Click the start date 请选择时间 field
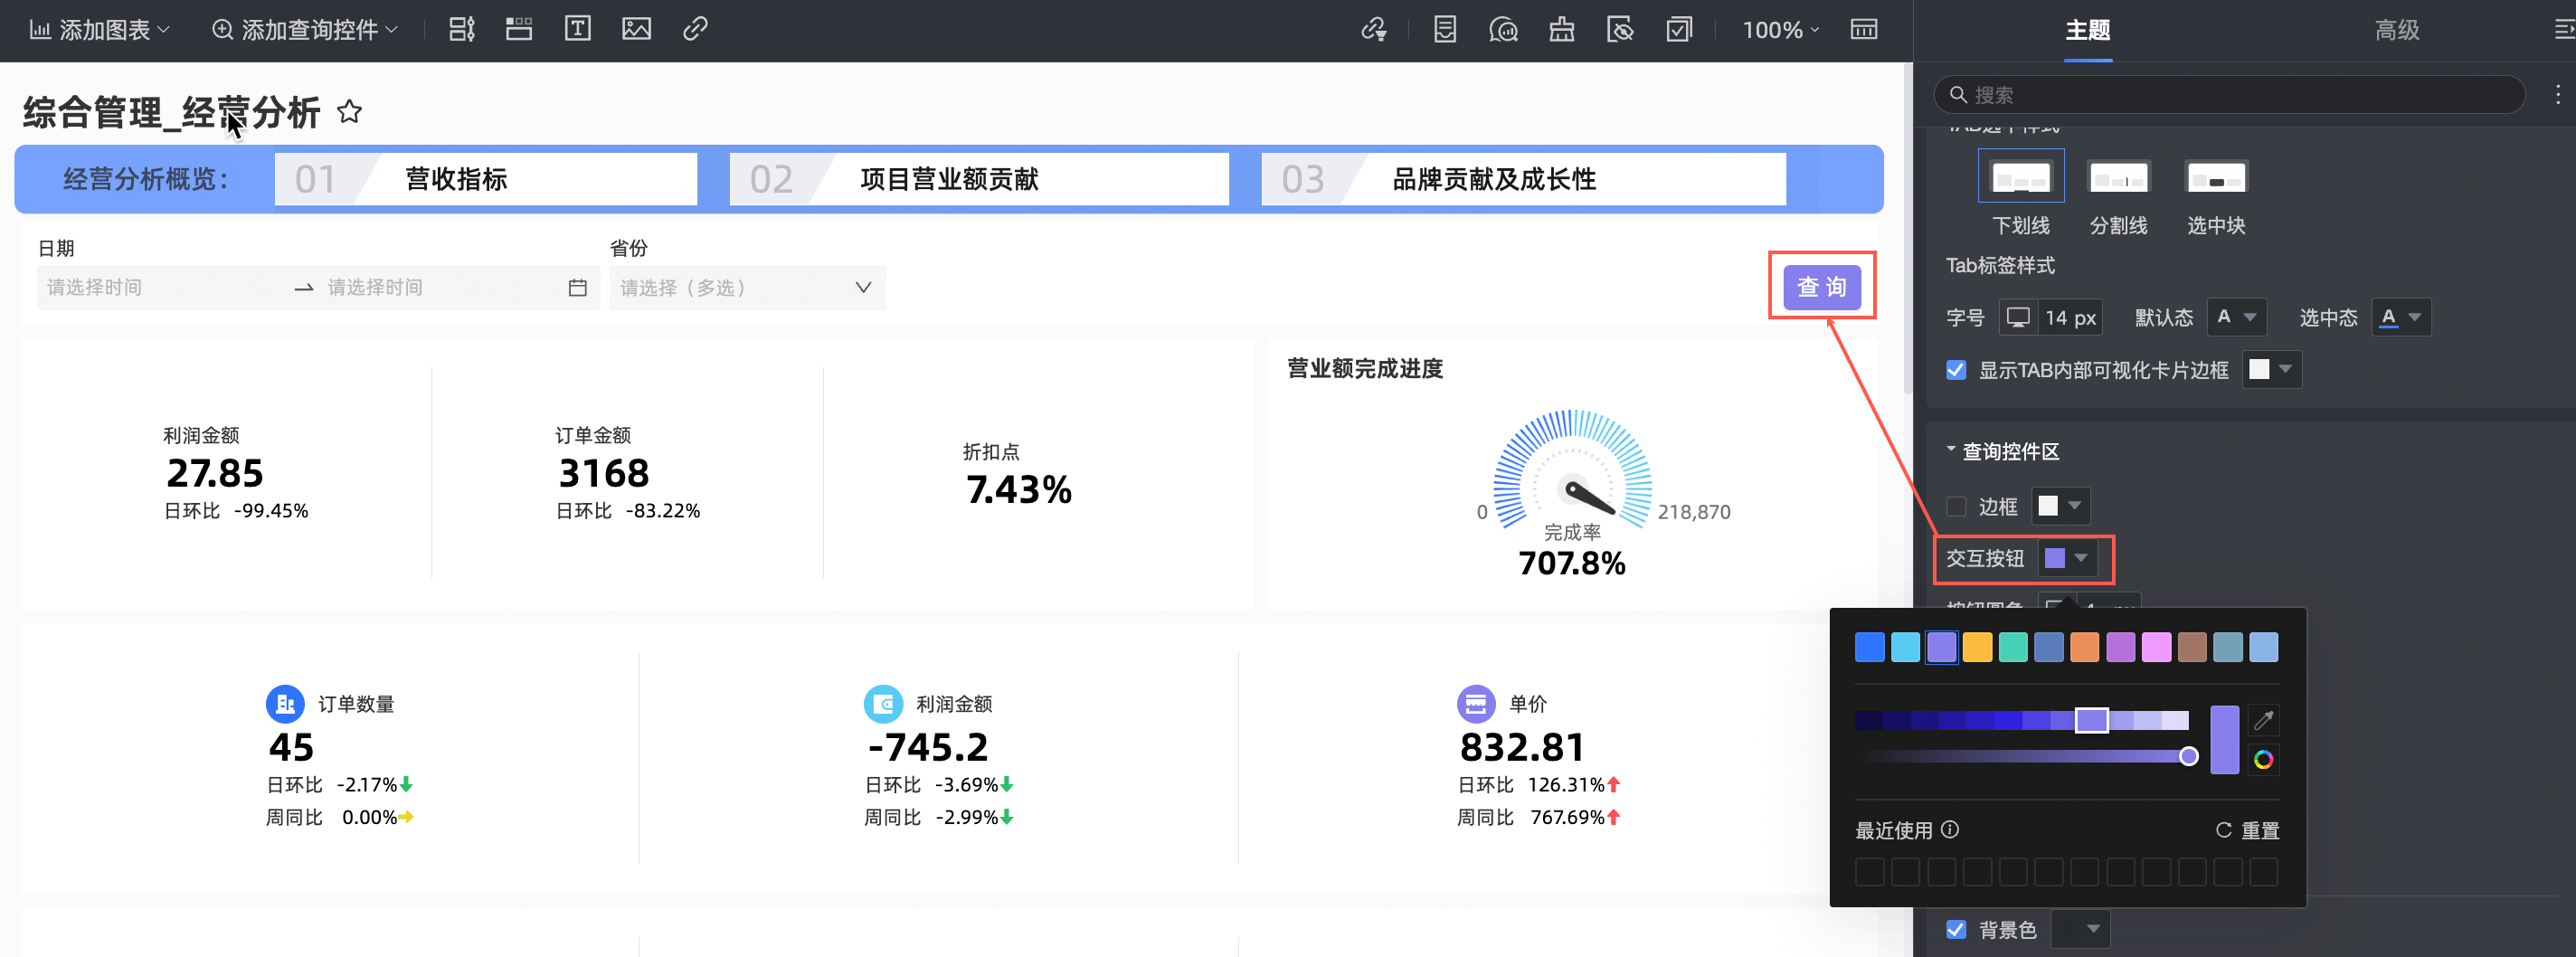Image resolution: width=2576 pixels, height=957 pixels. [x=160, y=287]
